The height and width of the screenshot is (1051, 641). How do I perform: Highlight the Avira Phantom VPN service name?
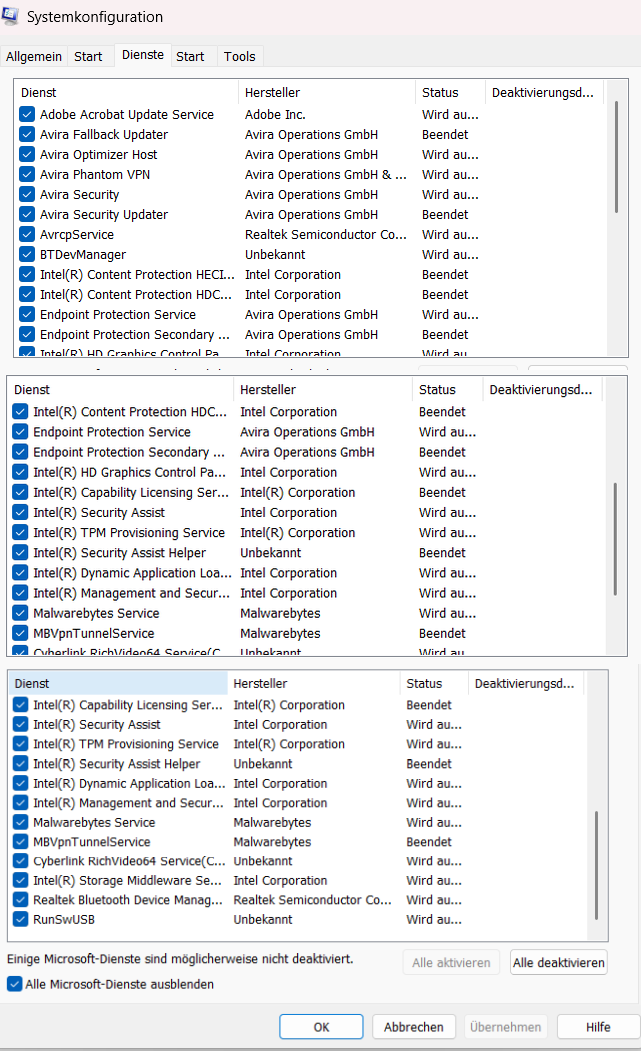click(x=95, y=175)
